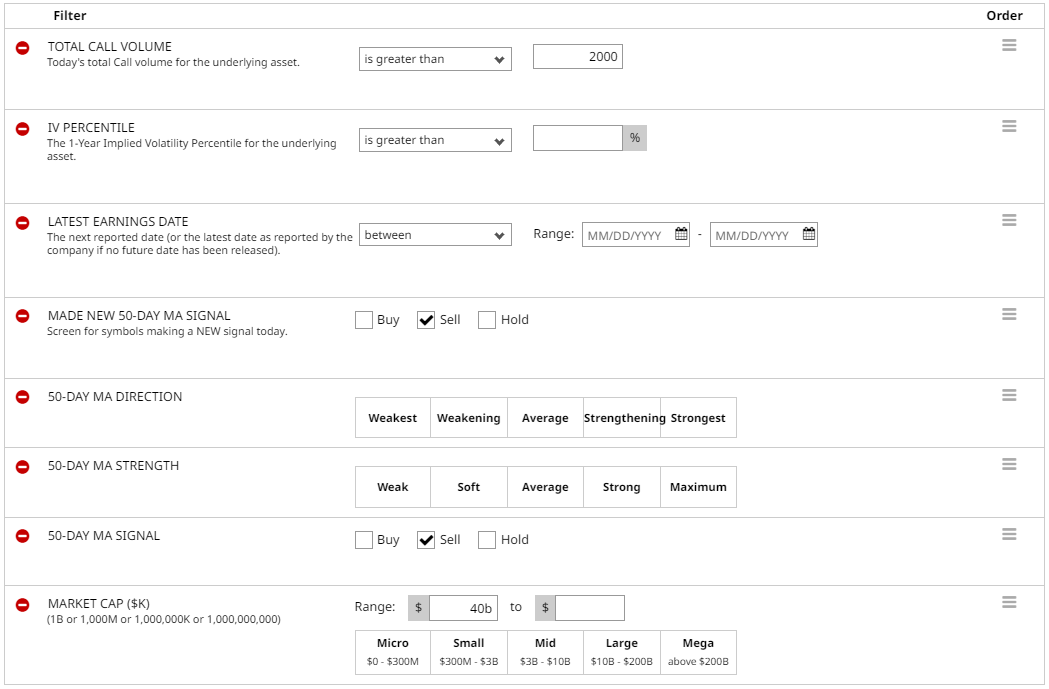
Task: Open Total Call Volume condition dropdown
Action: point(435,59)
